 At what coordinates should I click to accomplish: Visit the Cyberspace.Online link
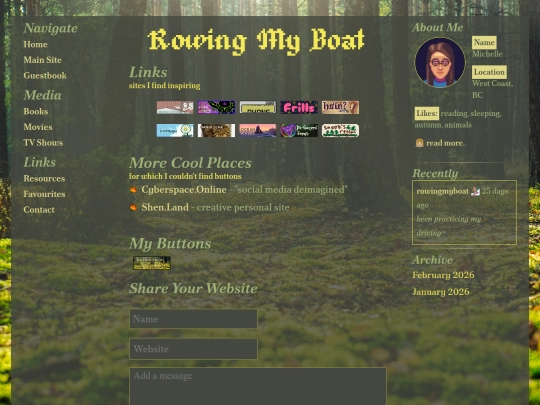point(184,190)
